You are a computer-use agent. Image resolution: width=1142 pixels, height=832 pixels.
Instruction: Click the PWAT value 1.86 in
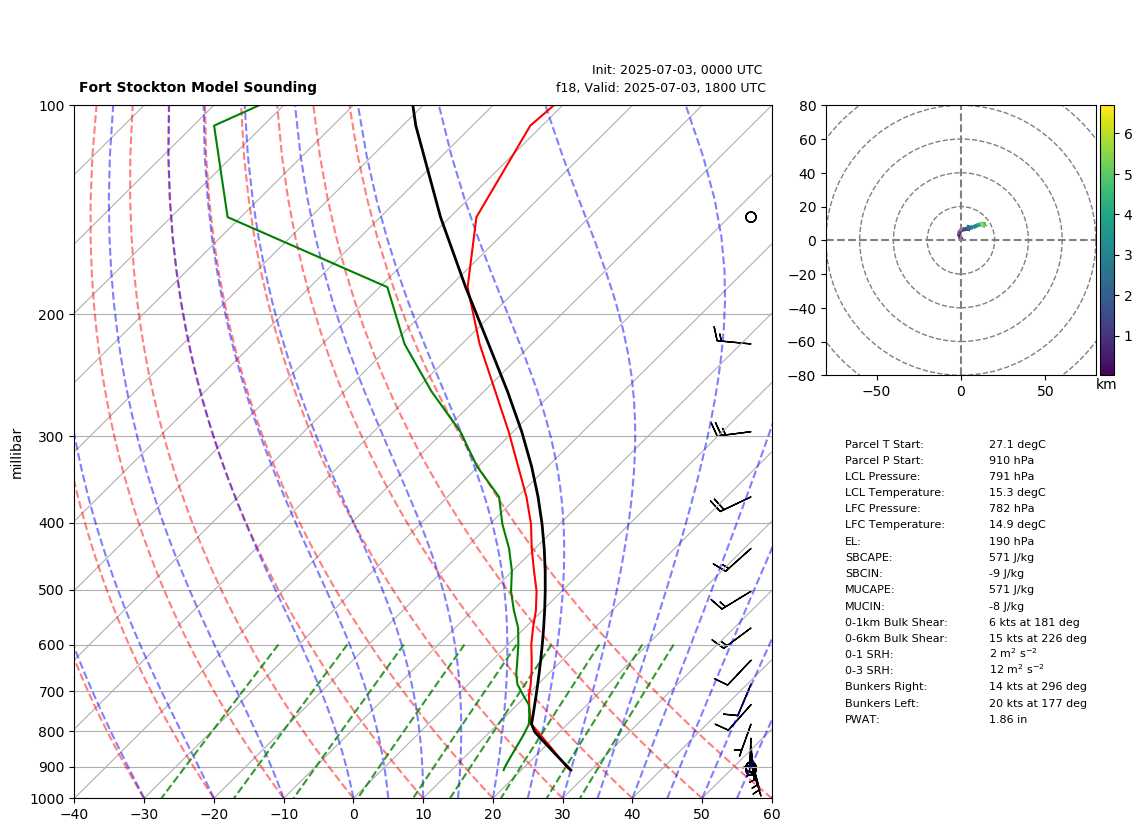tap(1008, 719)
